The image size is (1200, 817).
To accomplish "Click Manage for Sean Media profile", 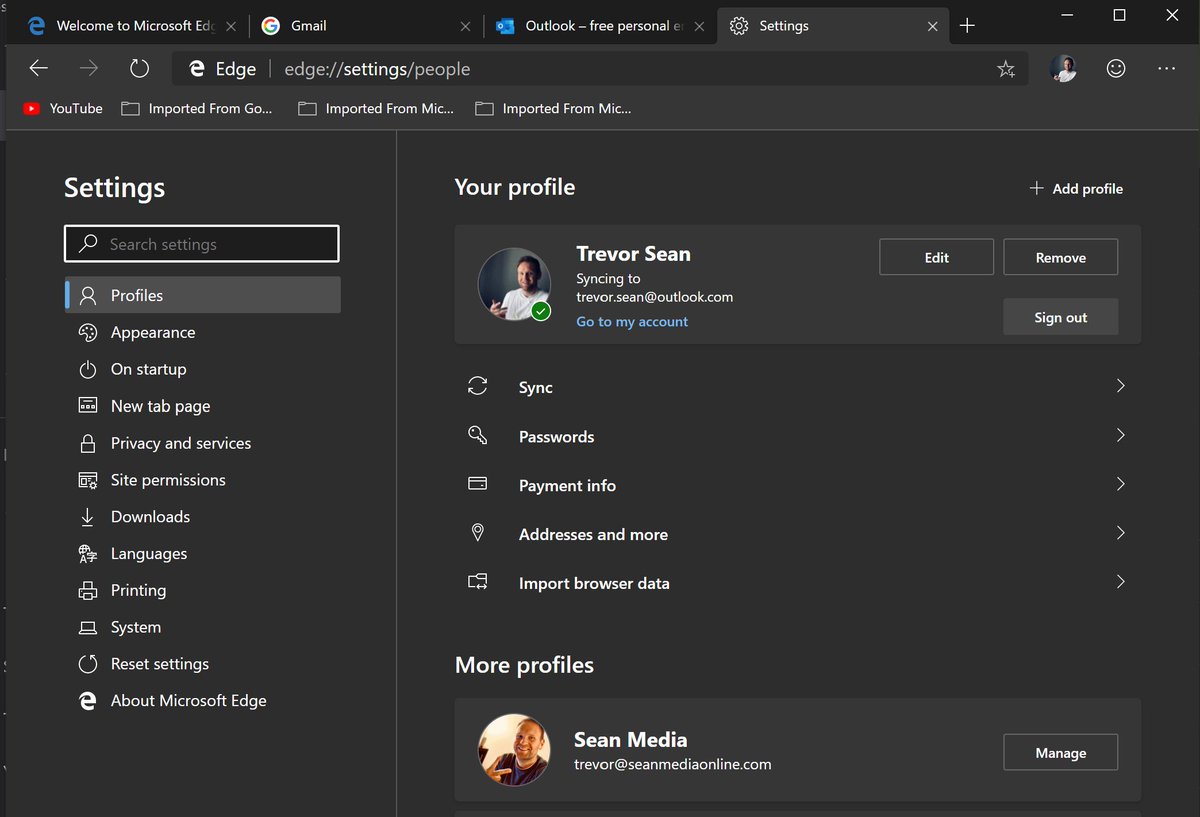I will click(1061, 753).
